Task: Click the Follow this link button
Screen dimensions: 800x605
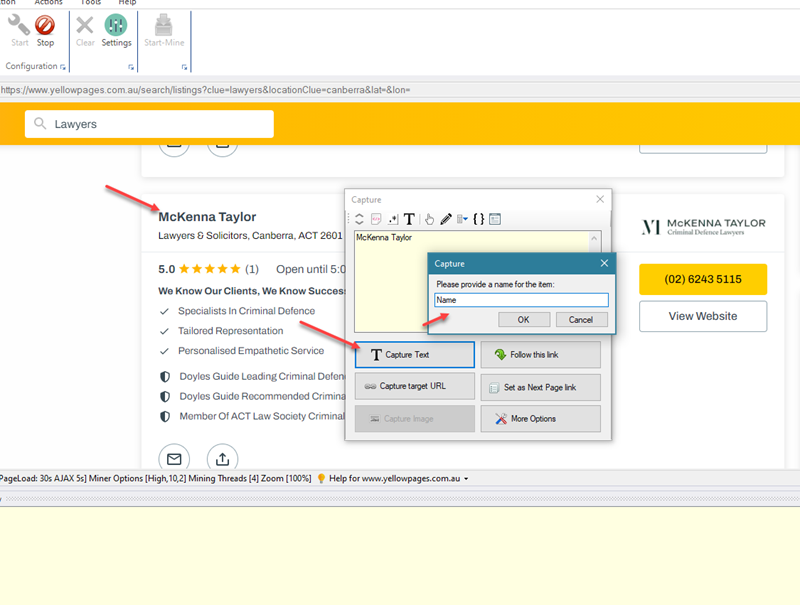Action: [x=540, y=354]
